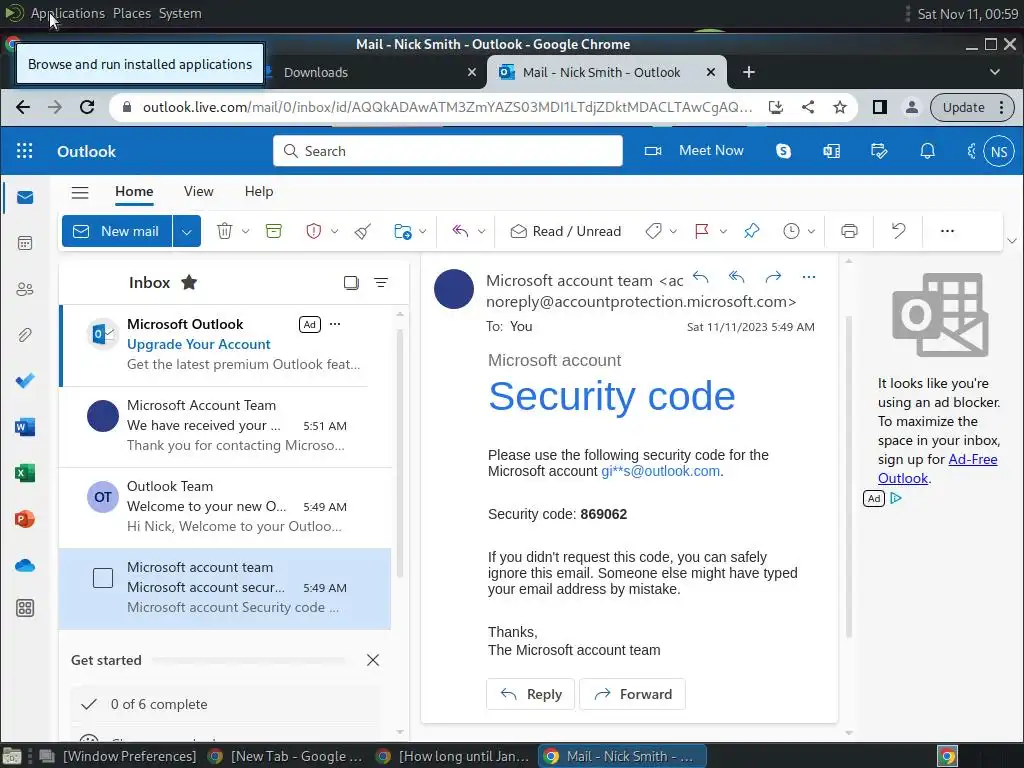Screen dimensions: 1024x768
Task: Open Mail in the left sidebar
Action: click(x=25, y=197)
